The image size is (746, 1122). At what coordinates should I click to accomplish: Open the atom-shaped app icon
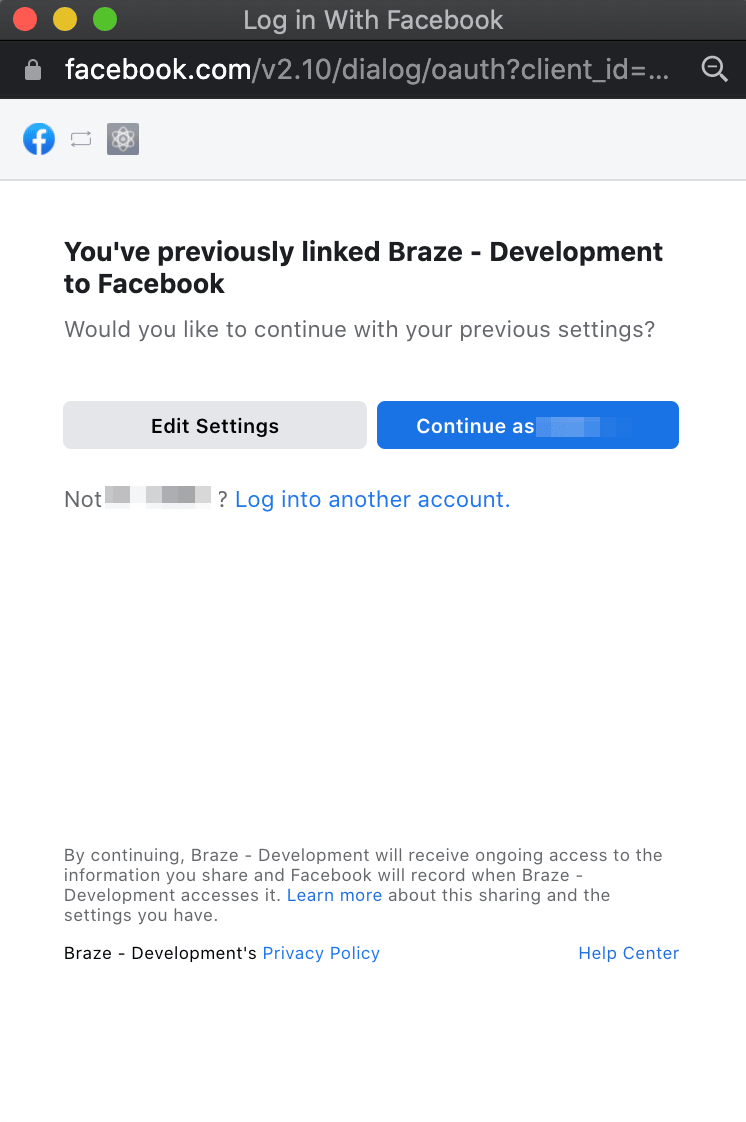point(122,139)
